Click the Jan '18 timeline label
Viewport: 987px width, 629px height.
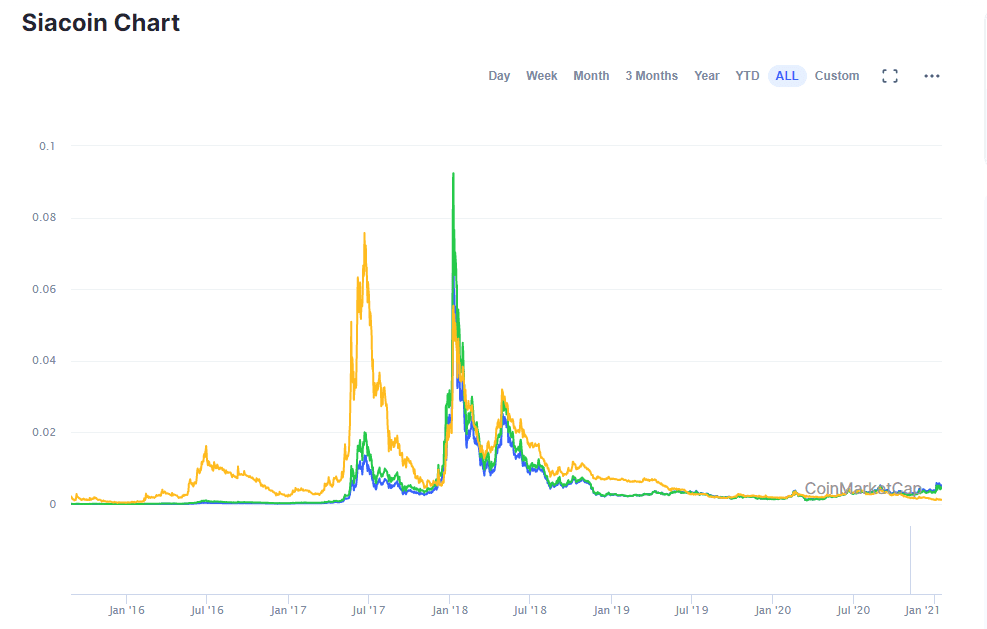click(x=449, y=610)
